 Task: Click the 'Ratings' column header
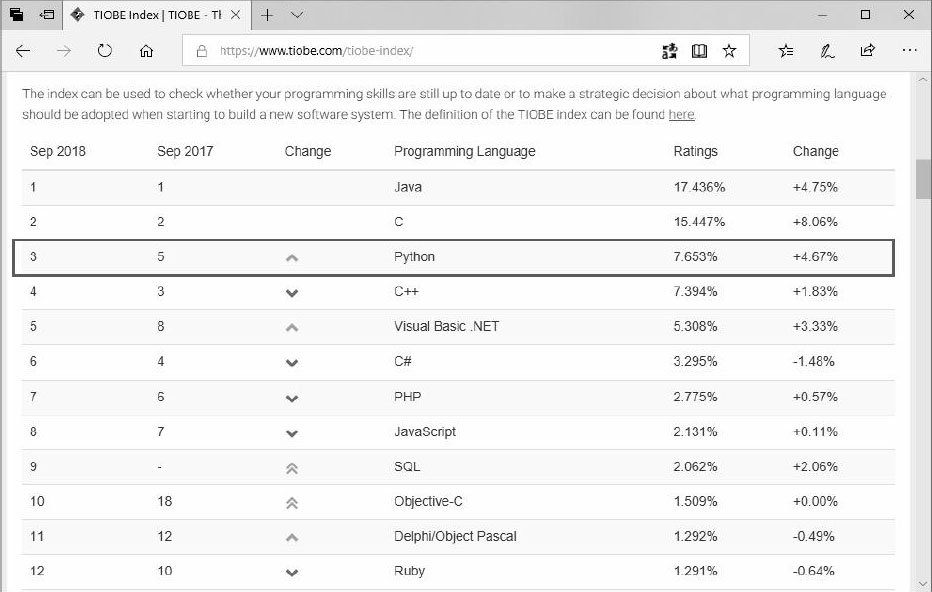pos(695,151)
